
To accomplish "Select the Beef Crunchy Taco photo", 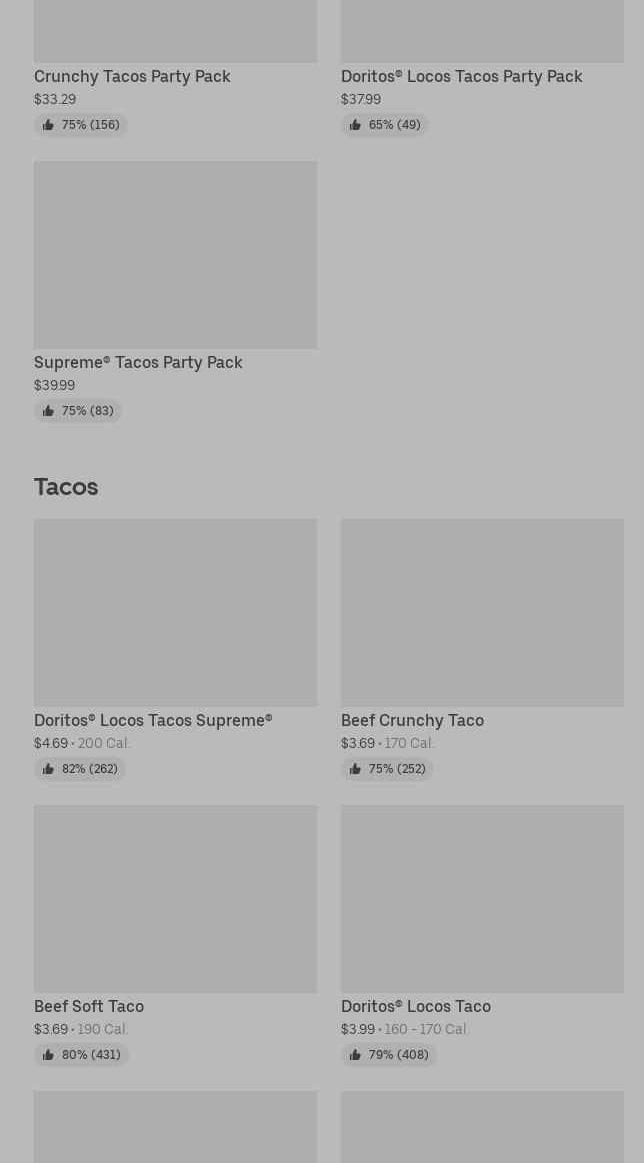I will [482, 612].
